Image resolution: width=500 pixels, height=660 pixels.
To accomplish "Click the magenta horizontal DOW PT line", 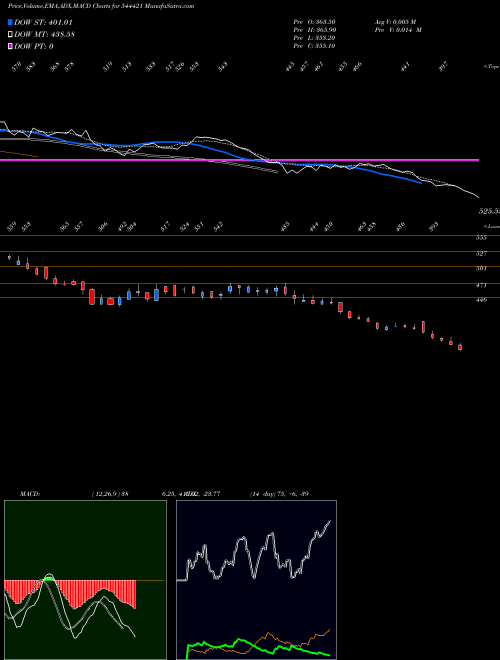I will click(x=239, y=160).
